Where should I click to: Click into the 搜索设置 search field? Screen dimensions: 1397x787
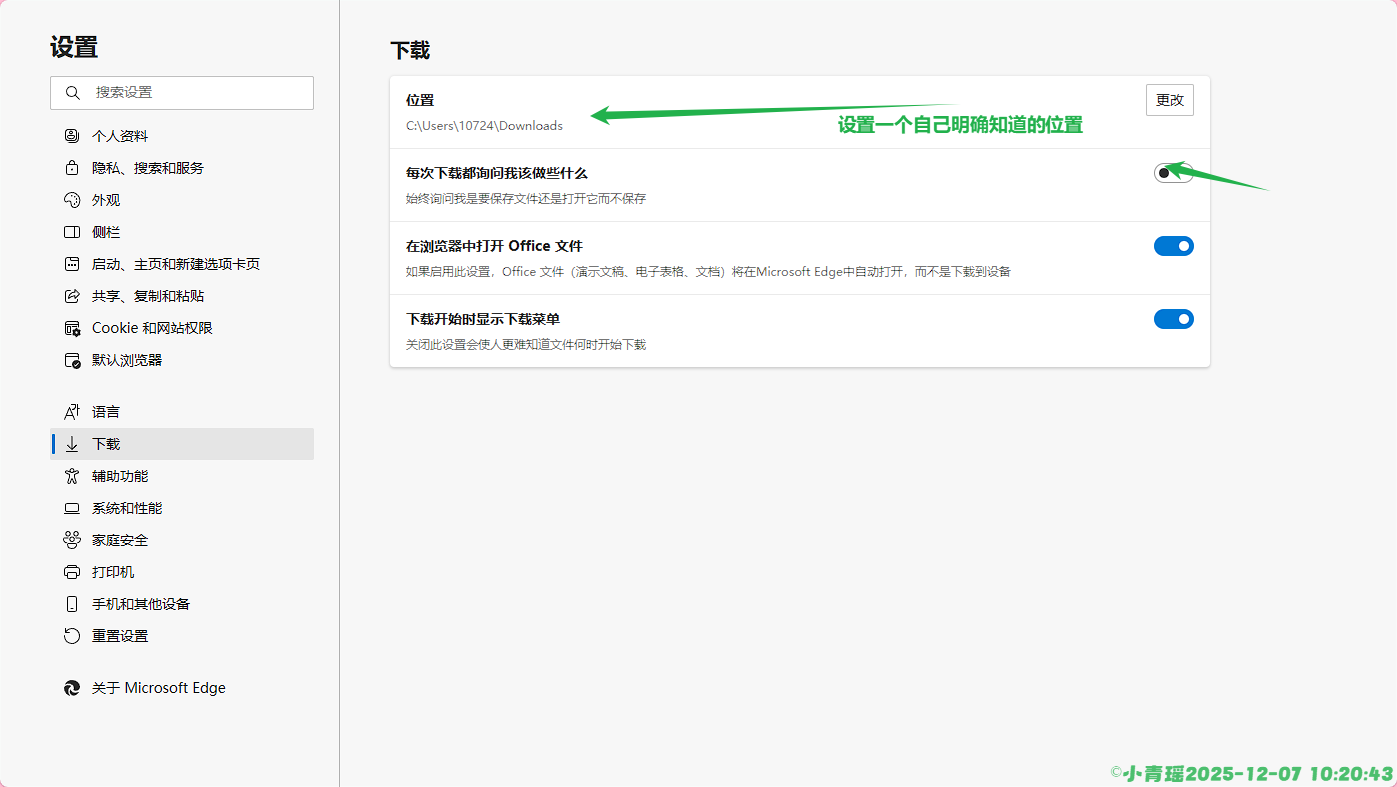[182, 92]
